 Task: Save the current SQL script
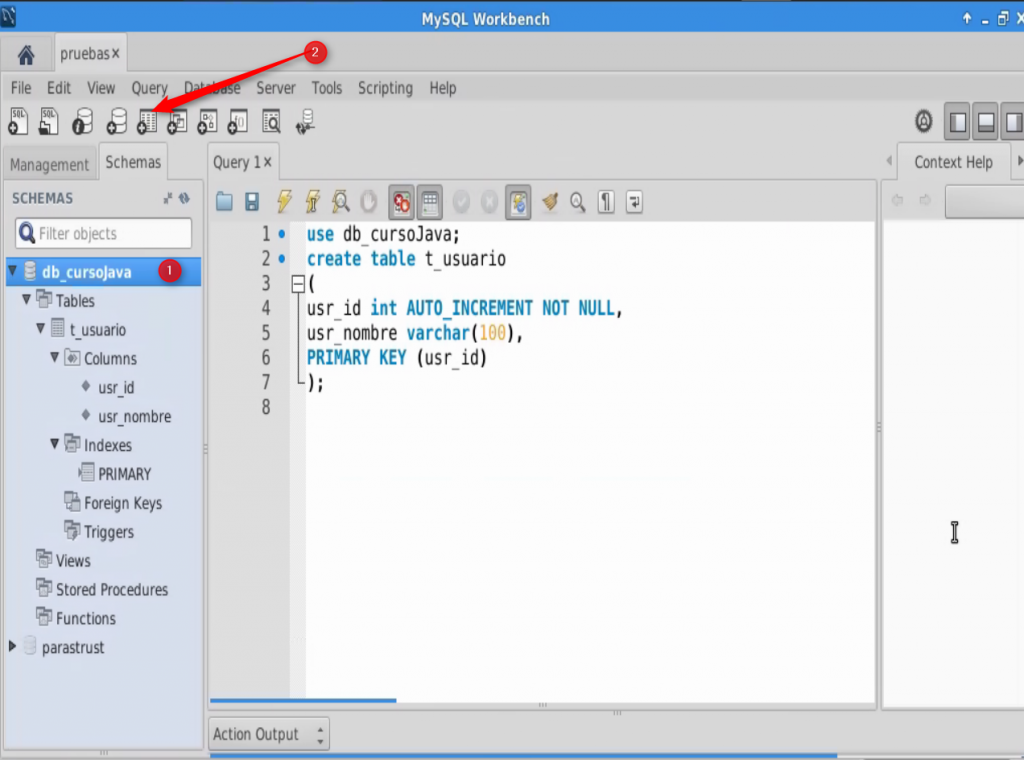[x=251, y=202]
